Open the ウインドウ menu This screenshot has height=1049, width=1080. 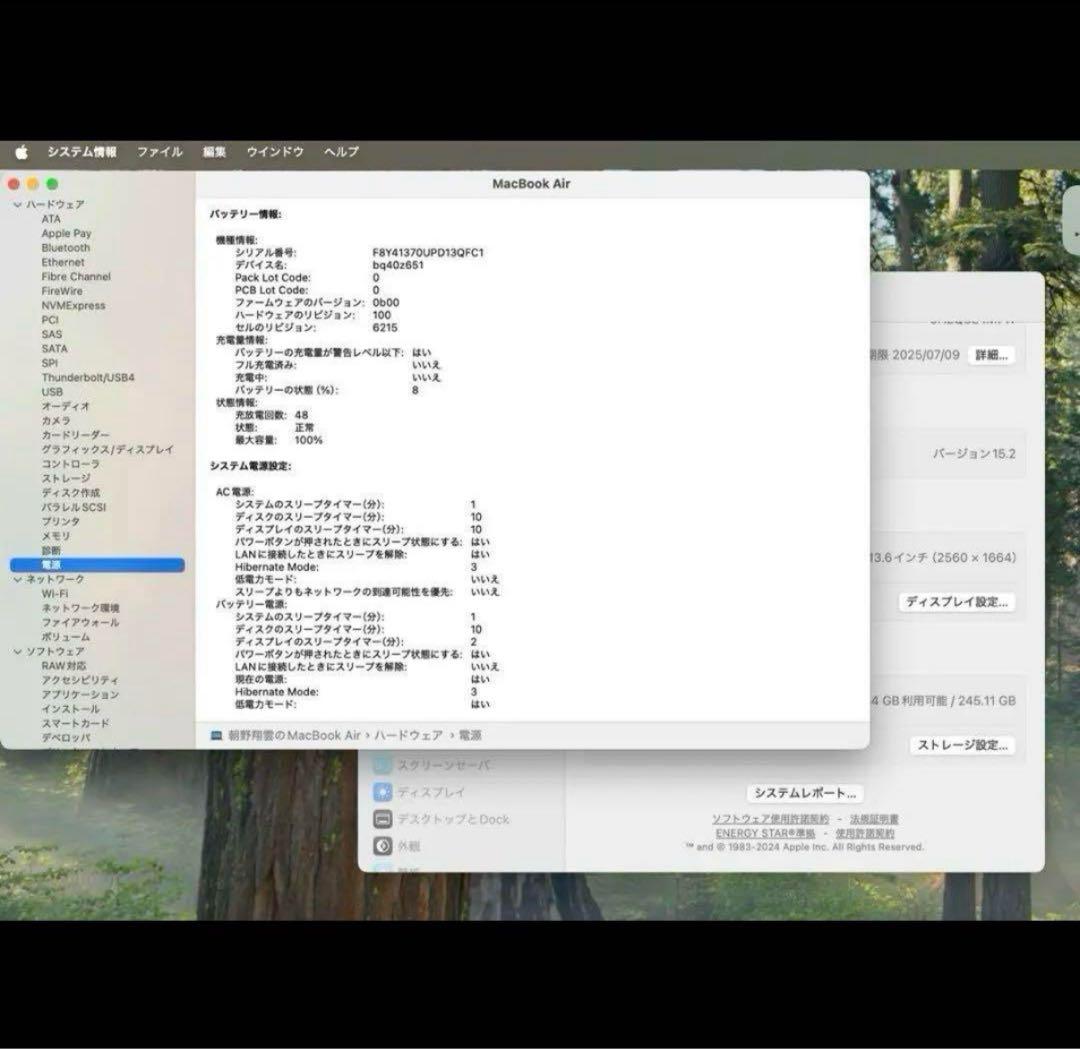point(275,152)
